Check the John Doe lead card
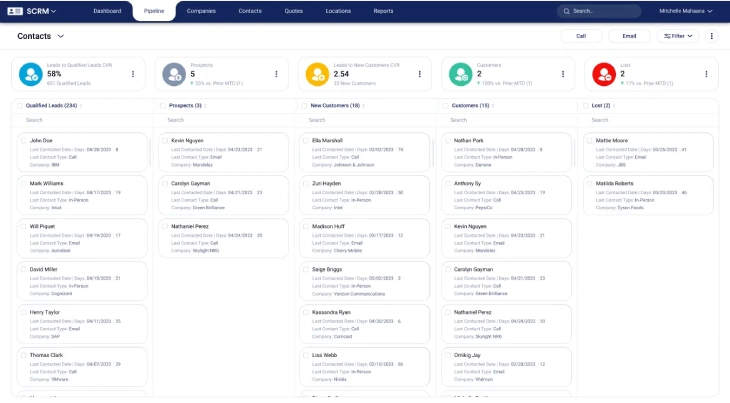The width and height of the screenshot is (730, 403). [24, 141]
